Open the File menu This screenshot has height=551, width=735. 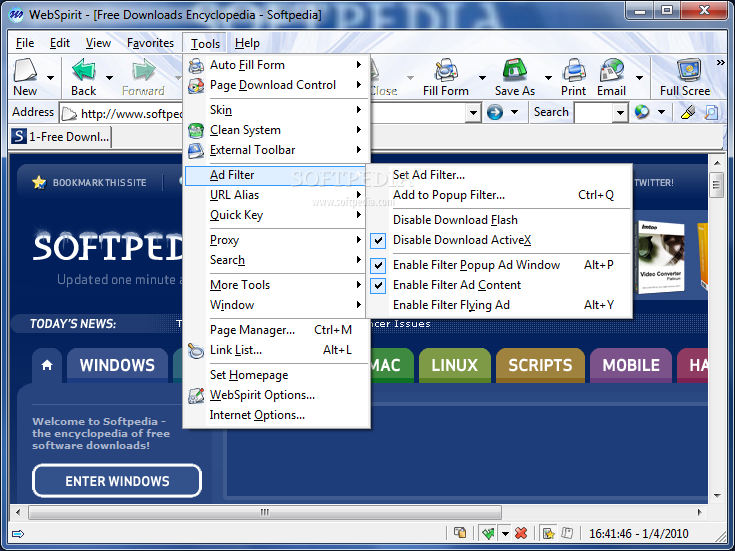click(x=25, y=43)
